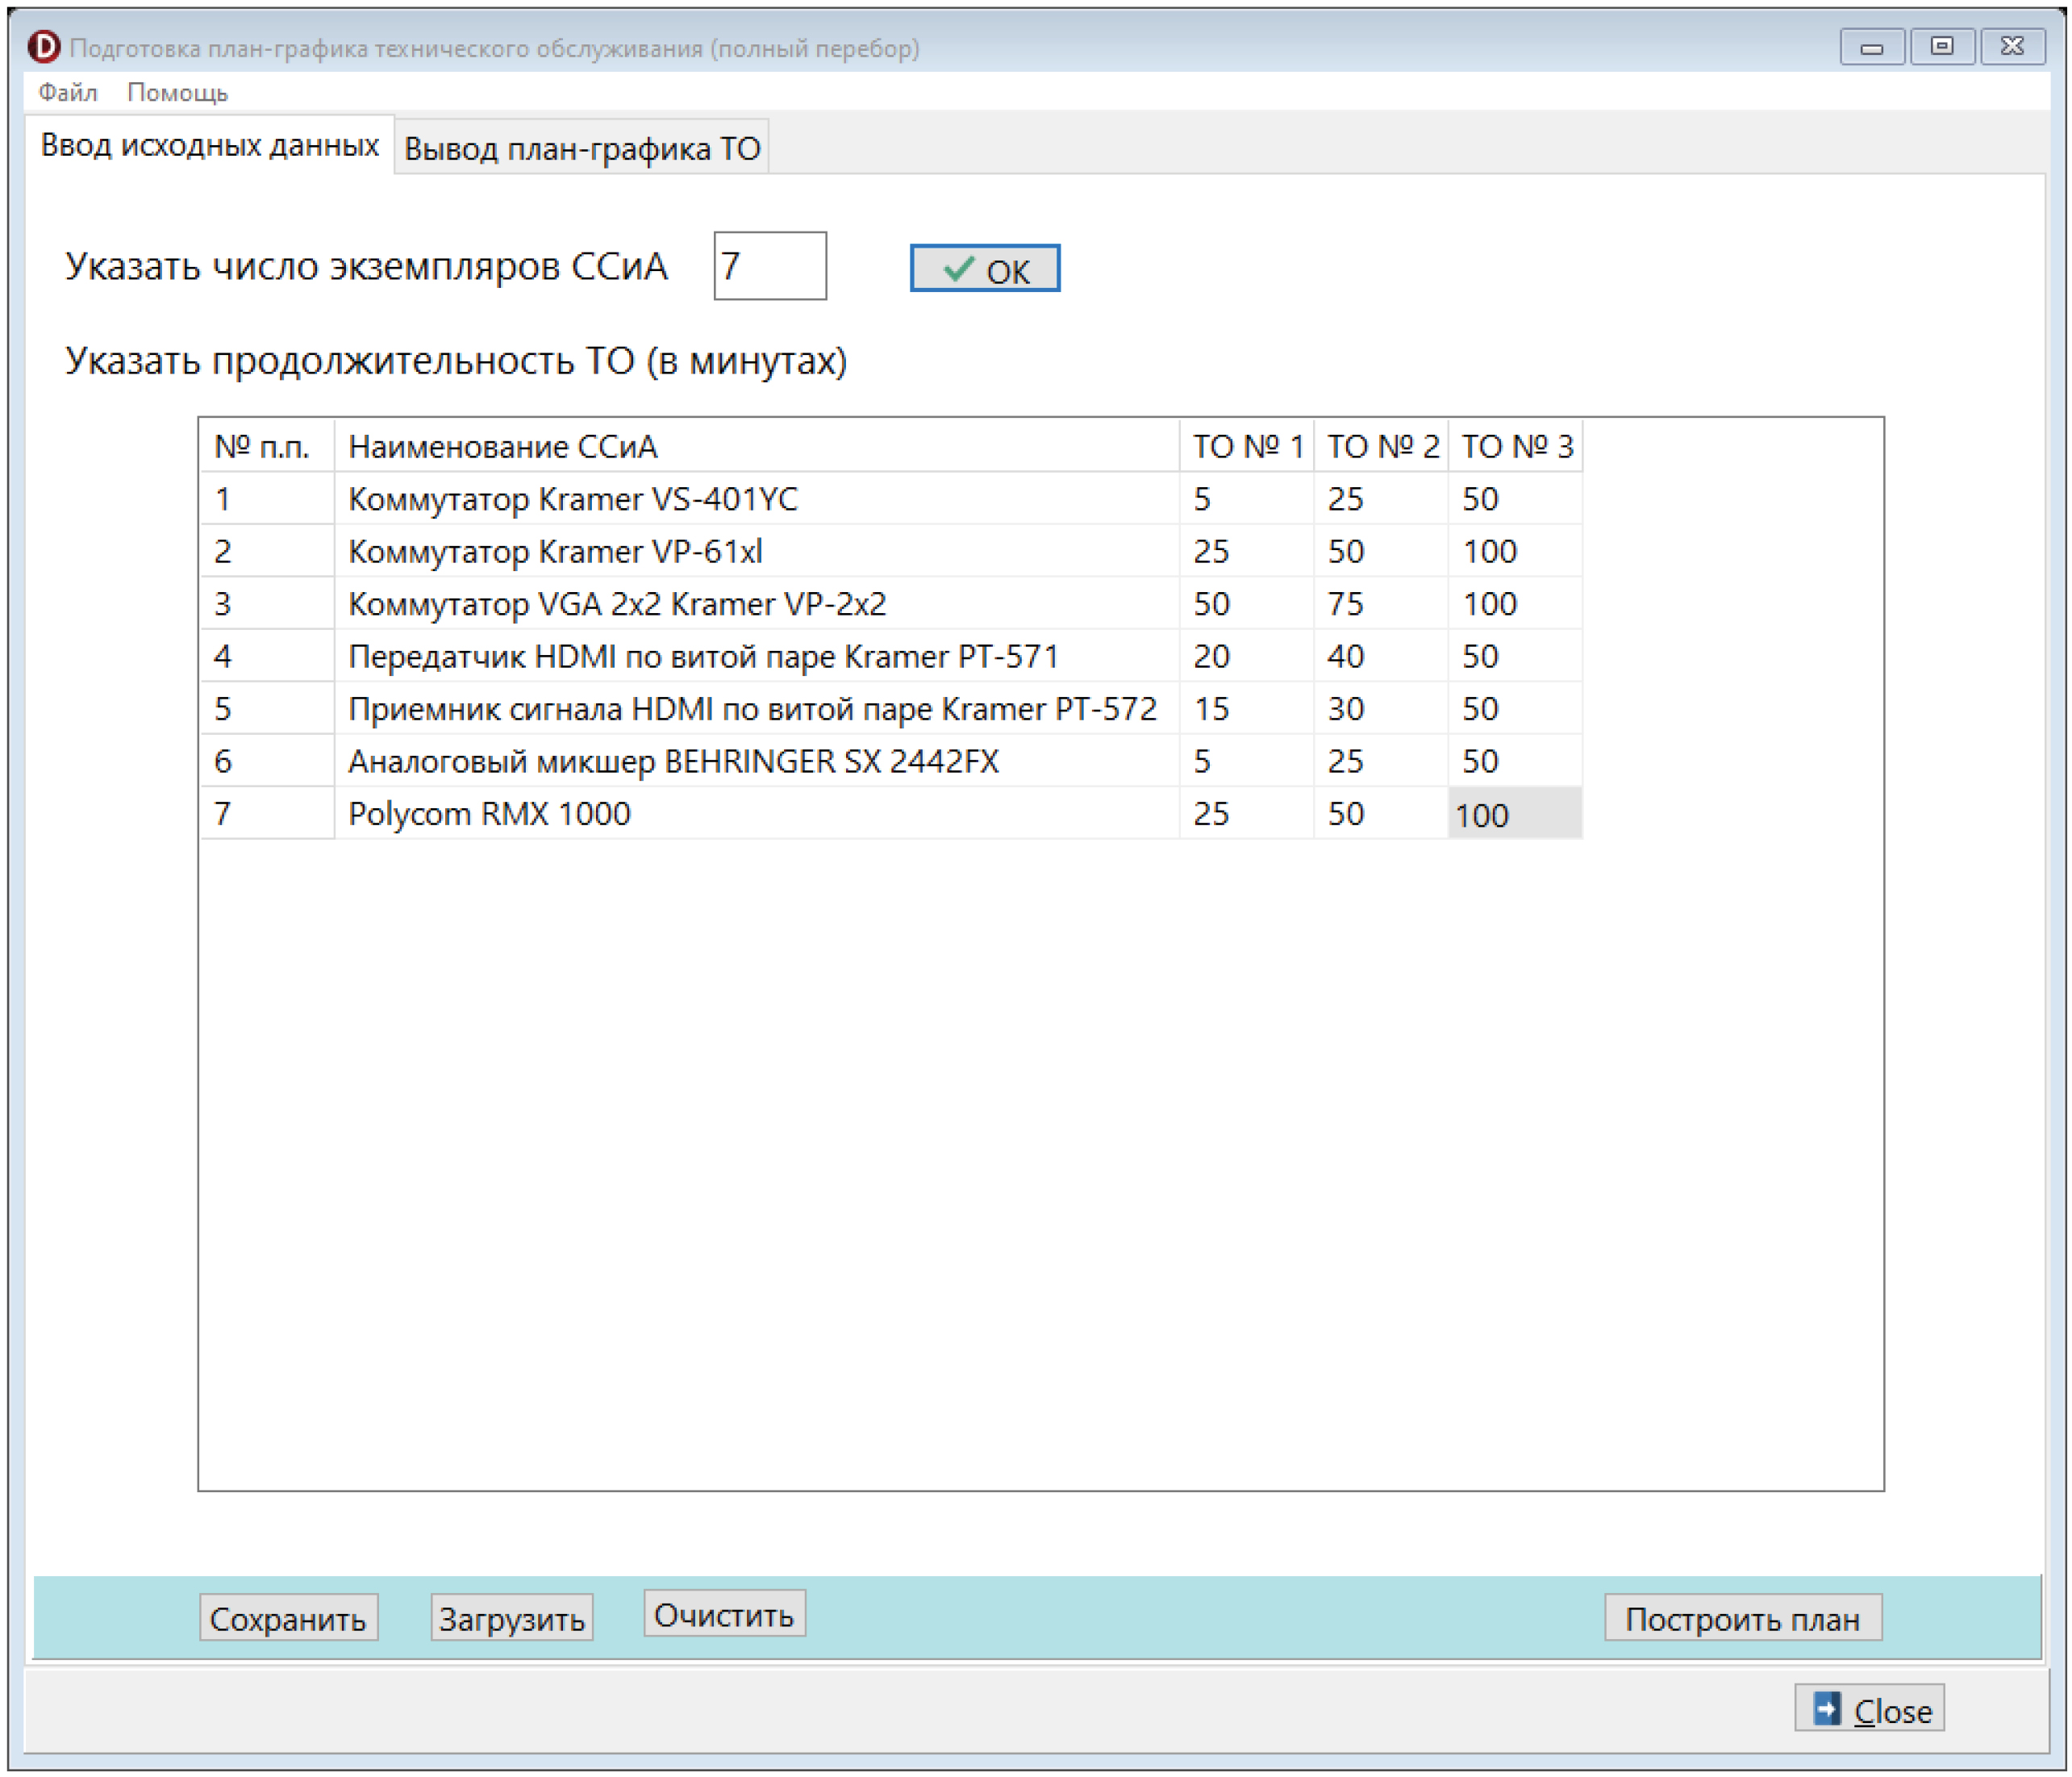Screen dimensions: 2072x1777
Task: Minimize the window
Action: tap(1871, 47)
